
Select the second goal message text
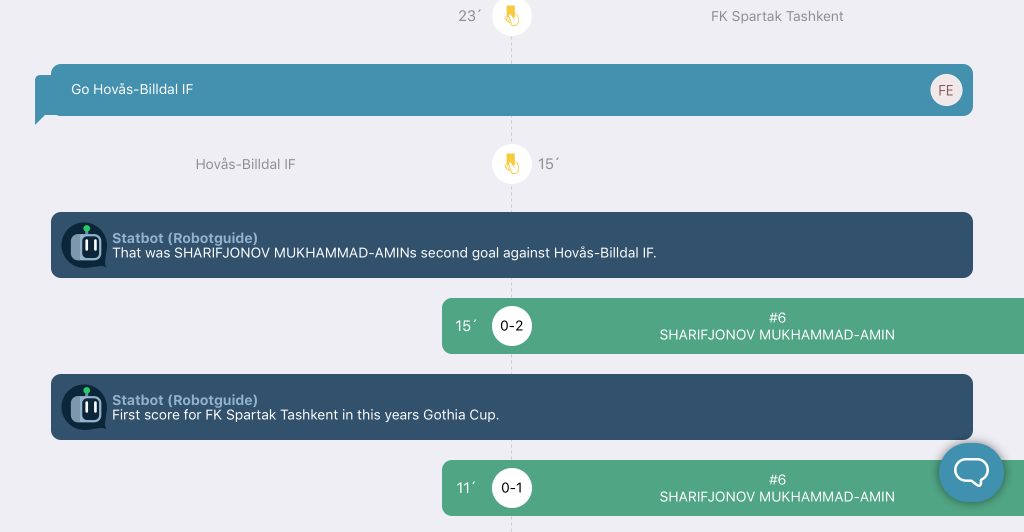(384, 253)
